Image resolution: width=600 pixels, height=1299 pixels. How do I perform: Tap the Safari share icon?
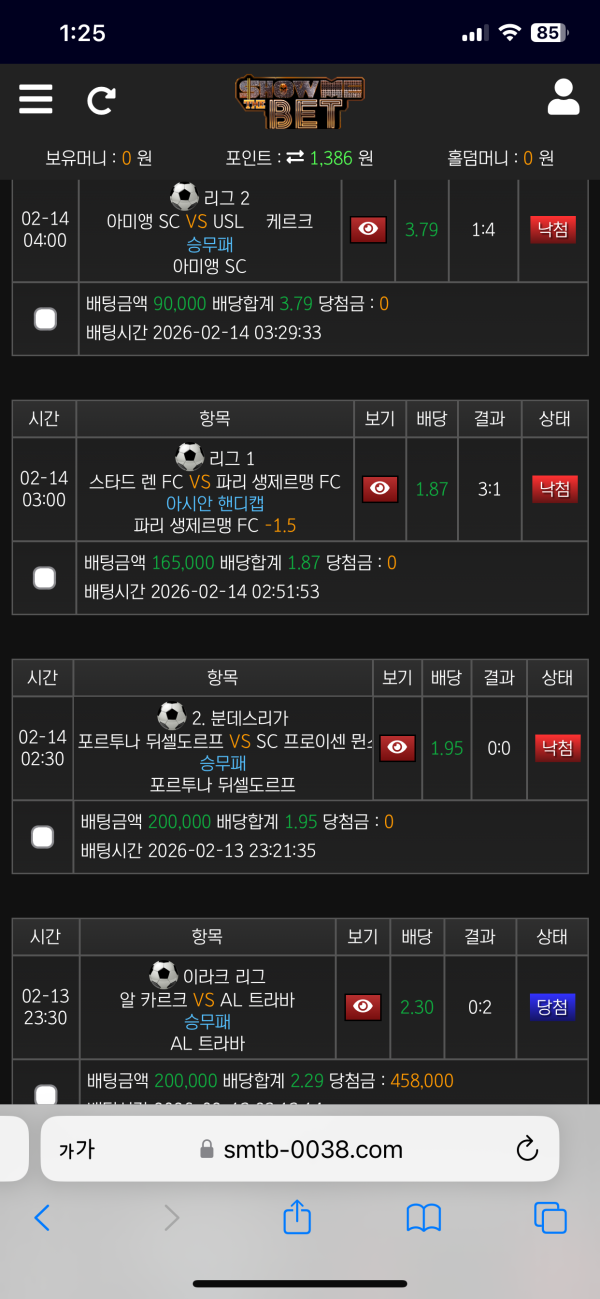point(297,1217)
